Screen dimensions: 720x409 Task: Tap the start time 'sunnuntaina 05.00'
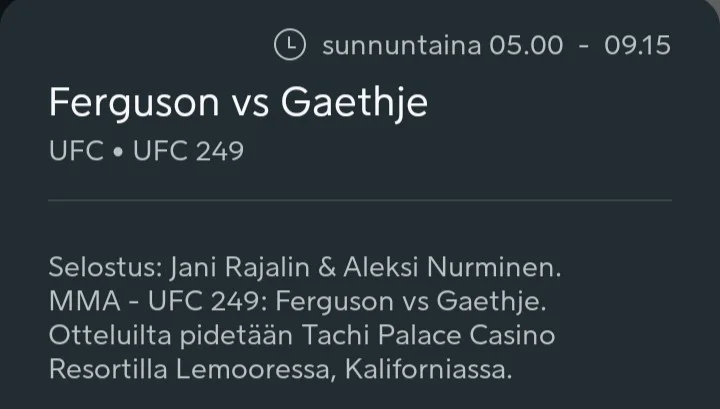coord(442,46)
